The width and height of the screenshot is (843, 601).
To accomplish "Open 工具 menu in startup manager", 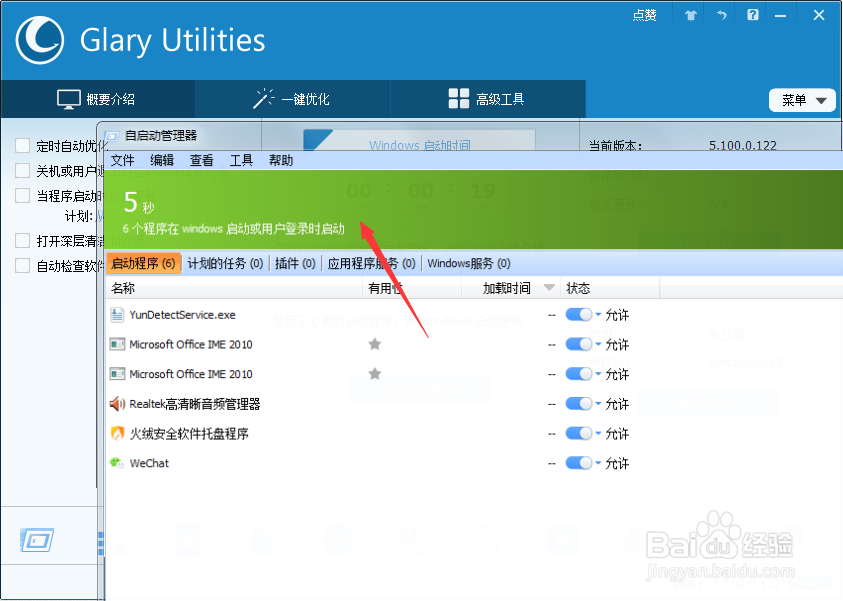I will tap(241, 160).
